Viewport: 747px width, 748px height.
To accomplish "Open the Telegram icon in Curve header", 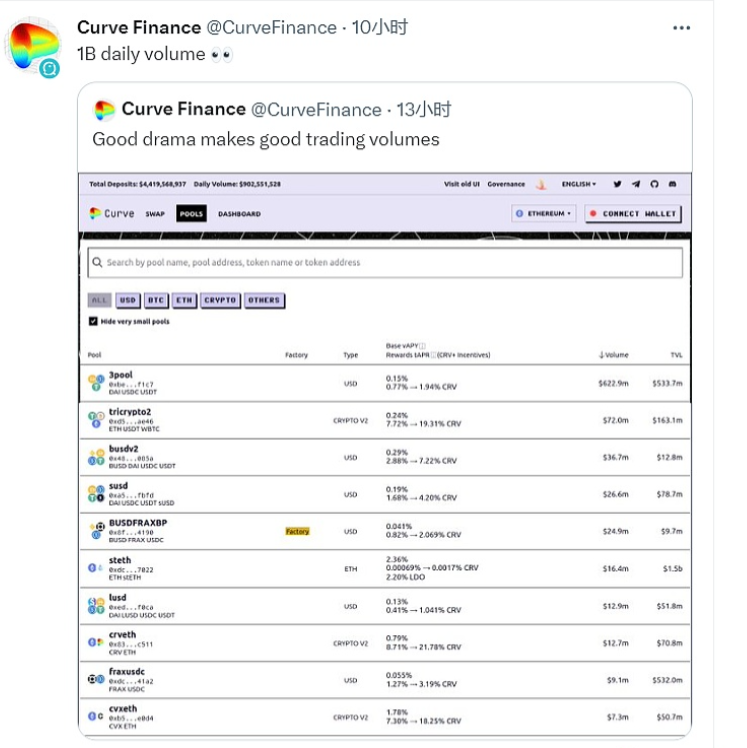I will 636,184.
